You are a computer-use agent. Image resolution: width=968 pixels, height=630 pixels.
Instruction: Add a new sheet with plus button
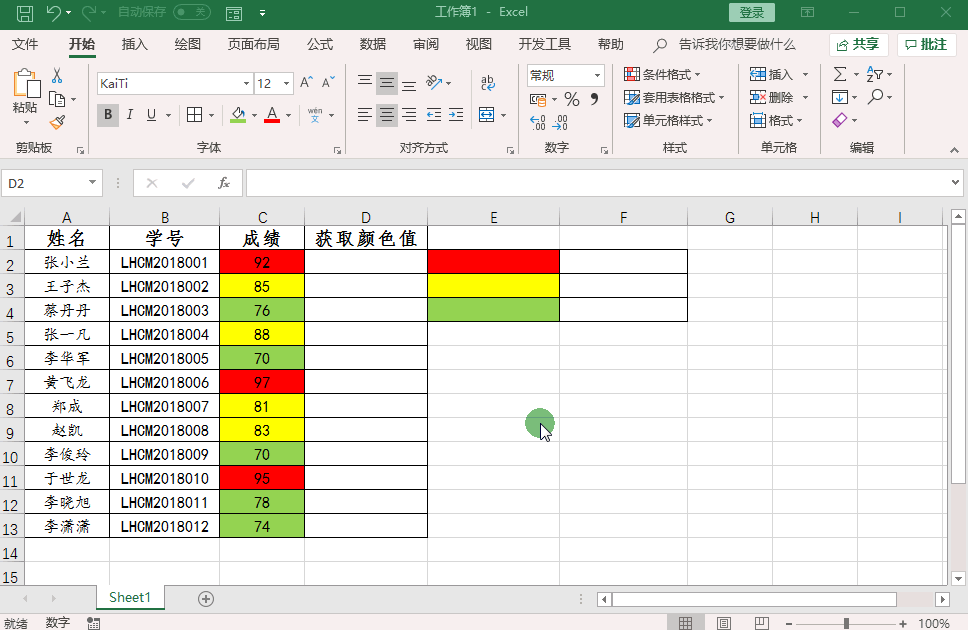click(206, 598)
